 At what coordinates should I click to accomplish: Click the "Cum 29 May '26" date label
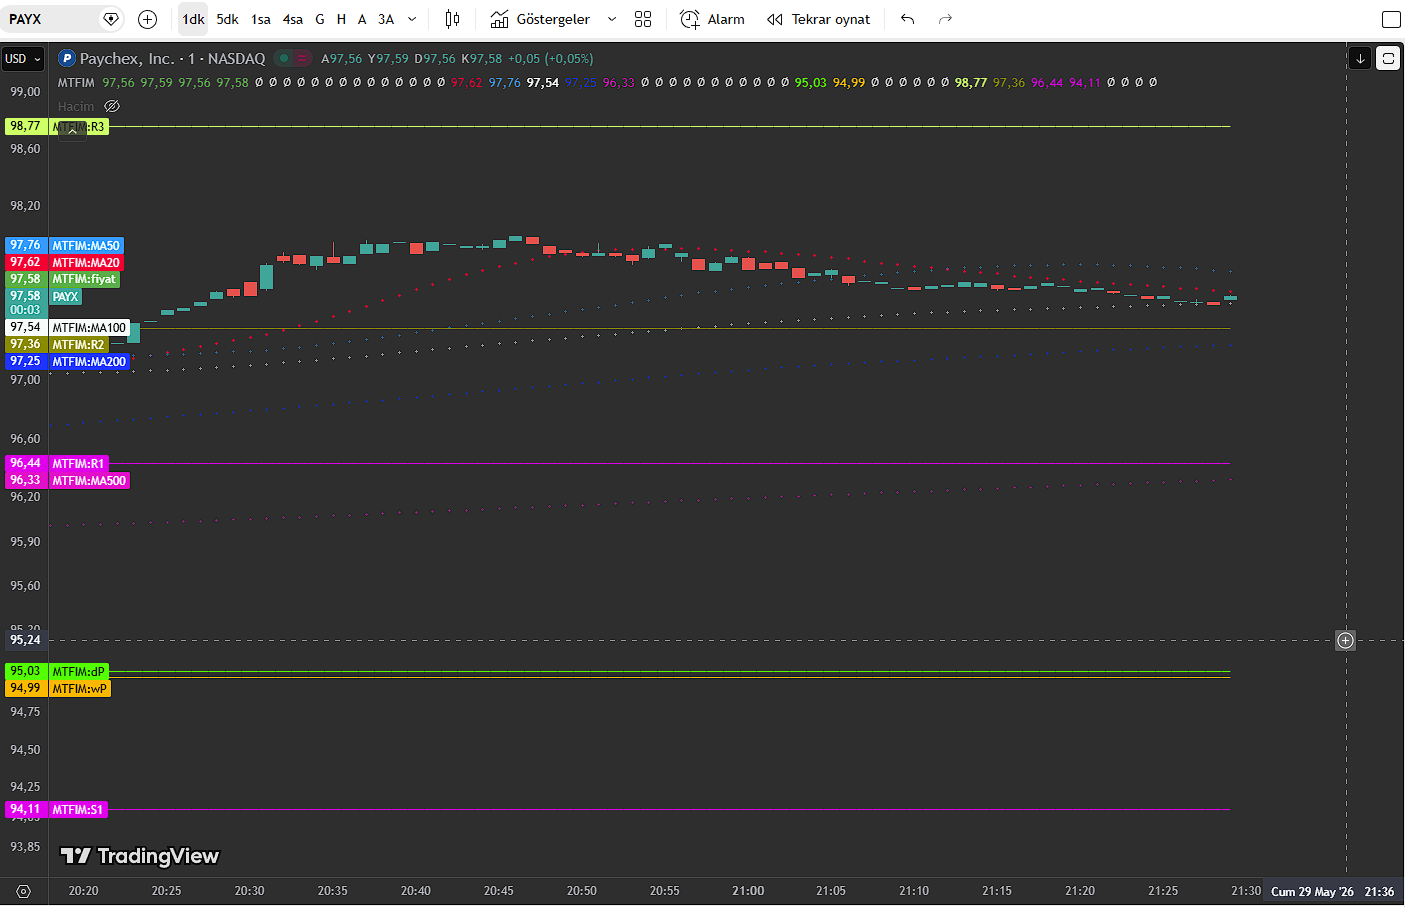pyautogui.click(x=1312, y=892)
